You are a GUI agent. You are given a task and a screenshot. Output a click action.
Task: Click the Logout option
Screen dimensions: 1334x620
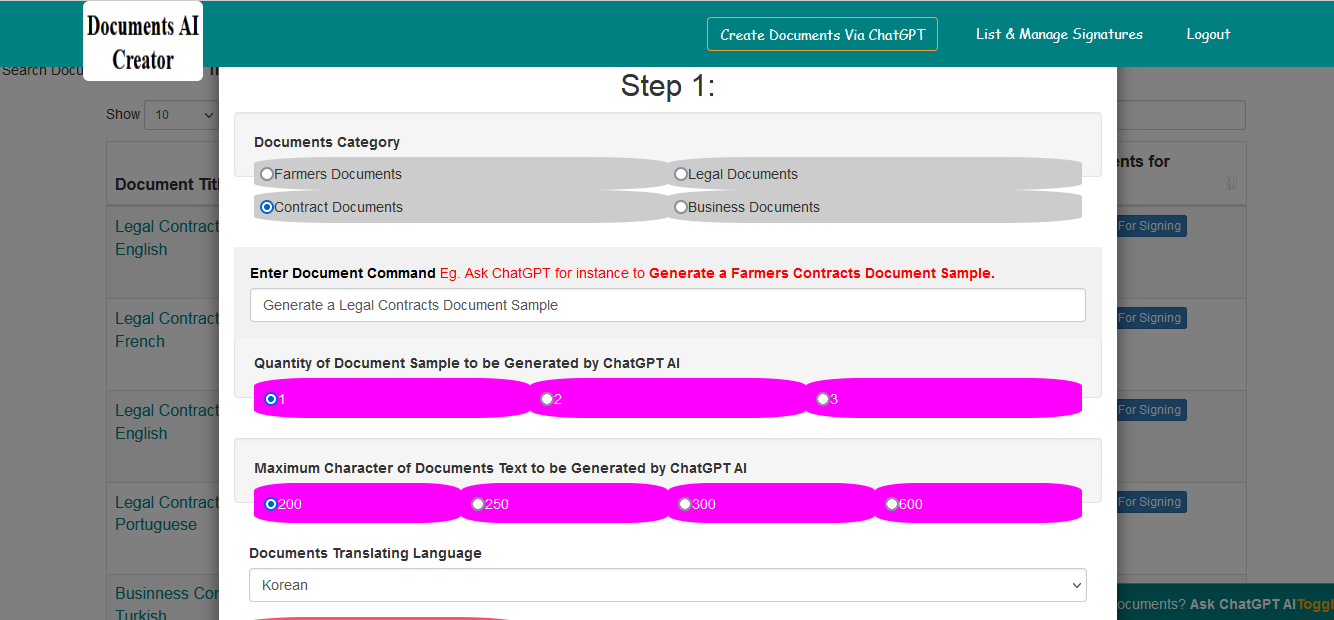[x=1208, y=33]
